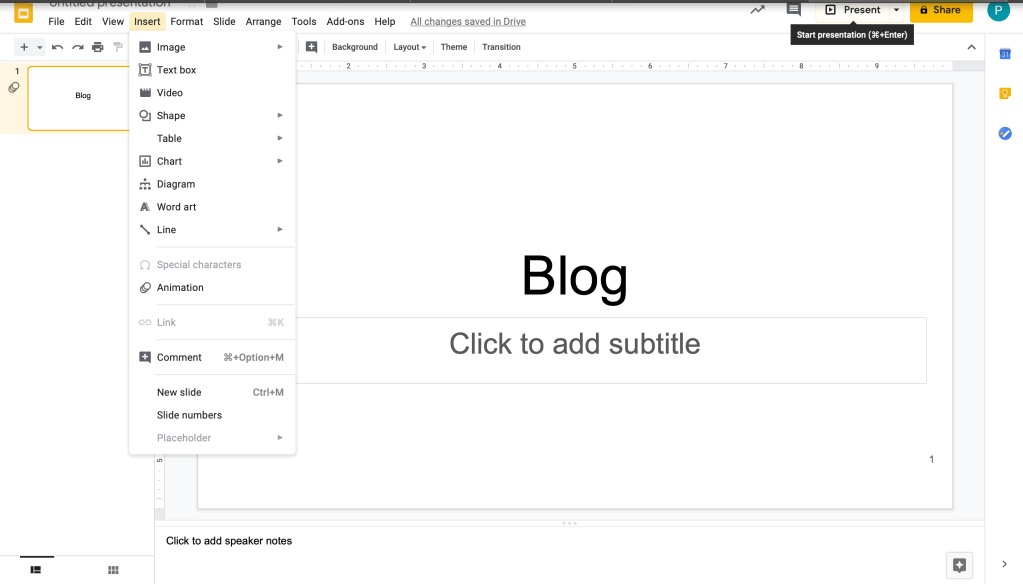1023x584 pixels.
Task: Open comment history speech bubble icon
Action: click(794, 10)
